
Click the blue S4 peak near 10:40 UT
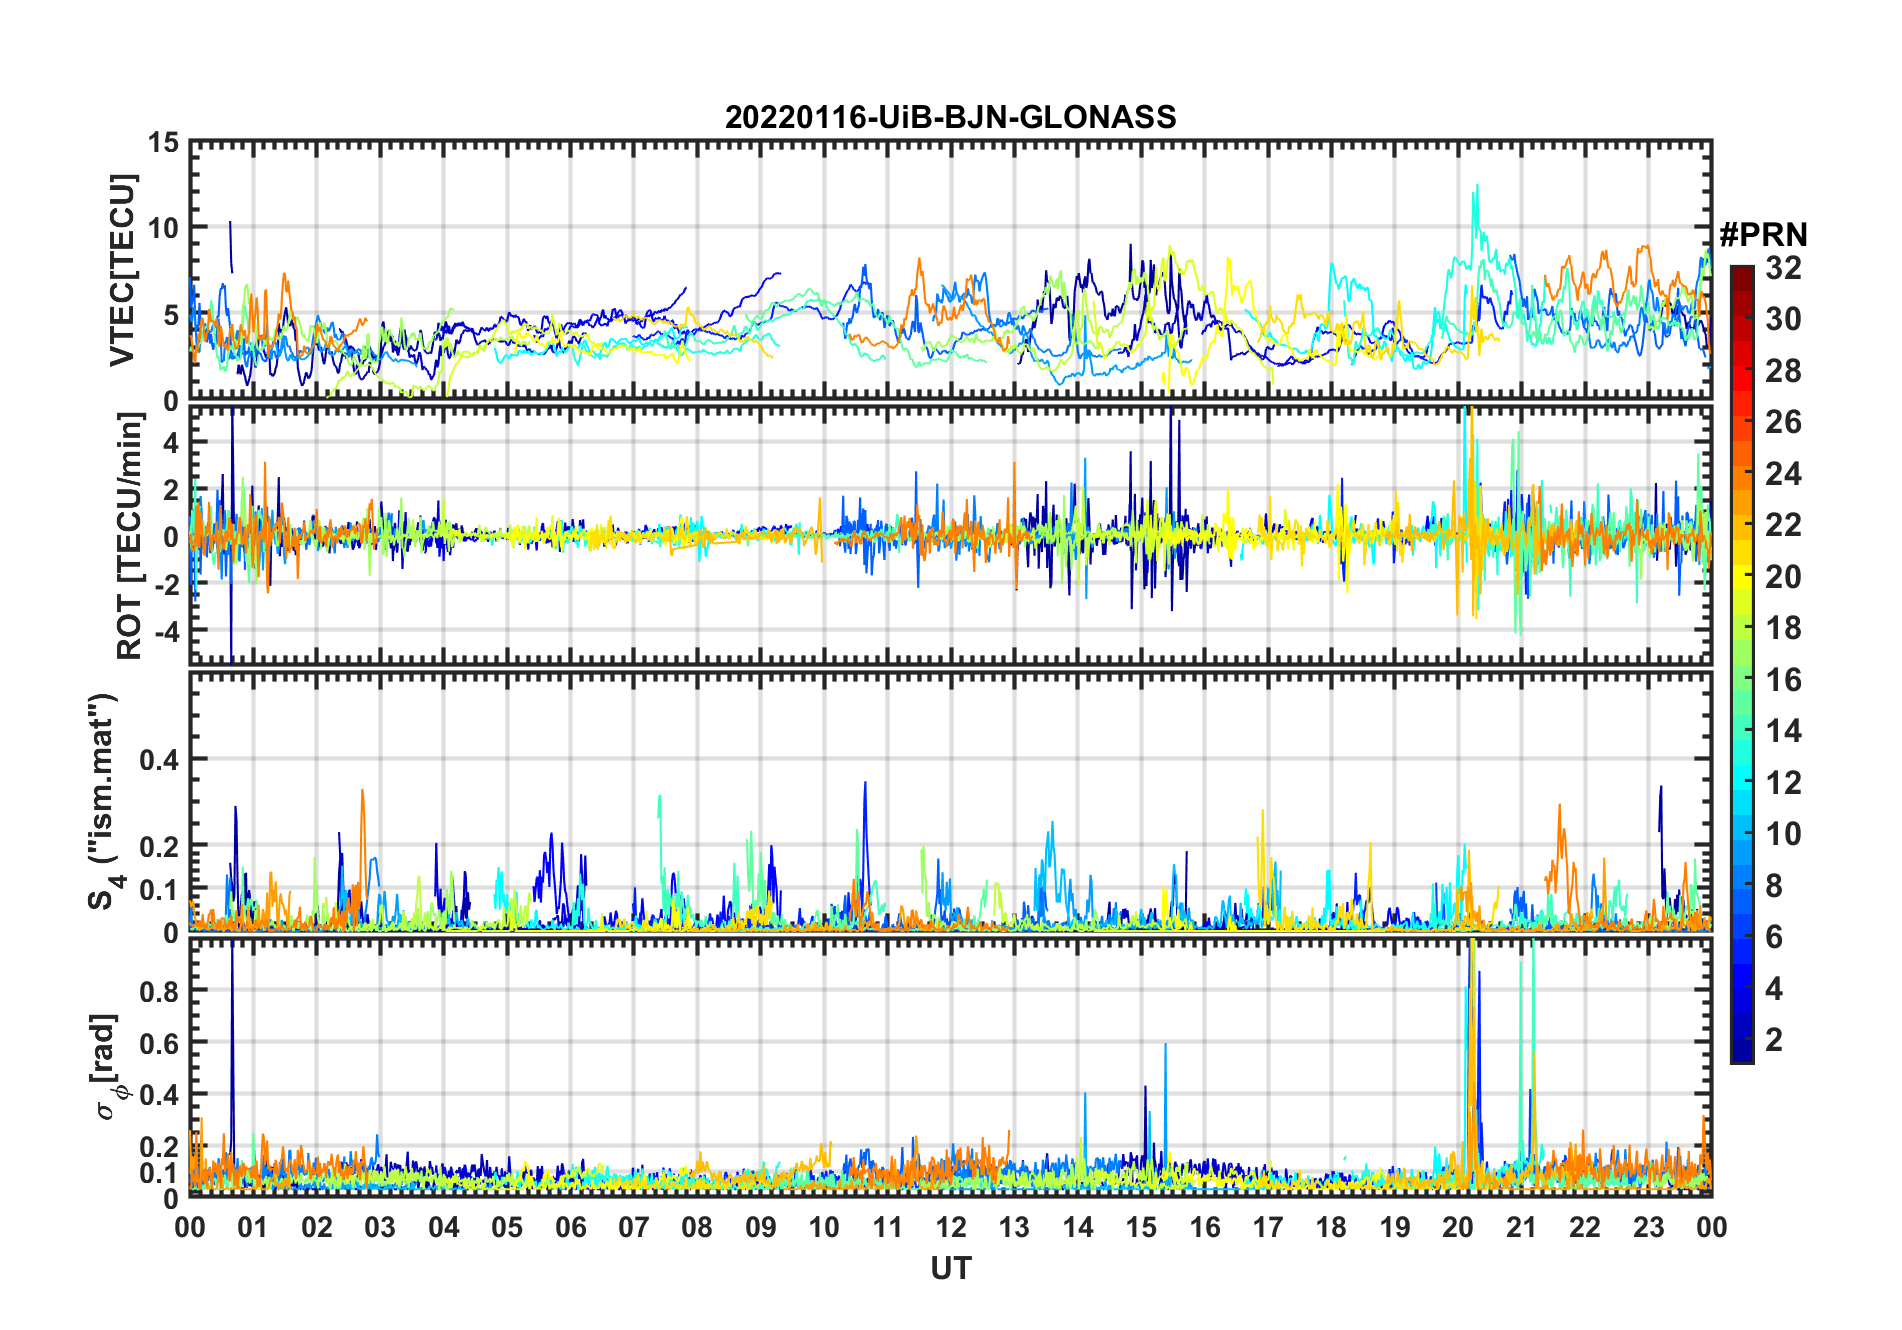click(x=865, y=785)
